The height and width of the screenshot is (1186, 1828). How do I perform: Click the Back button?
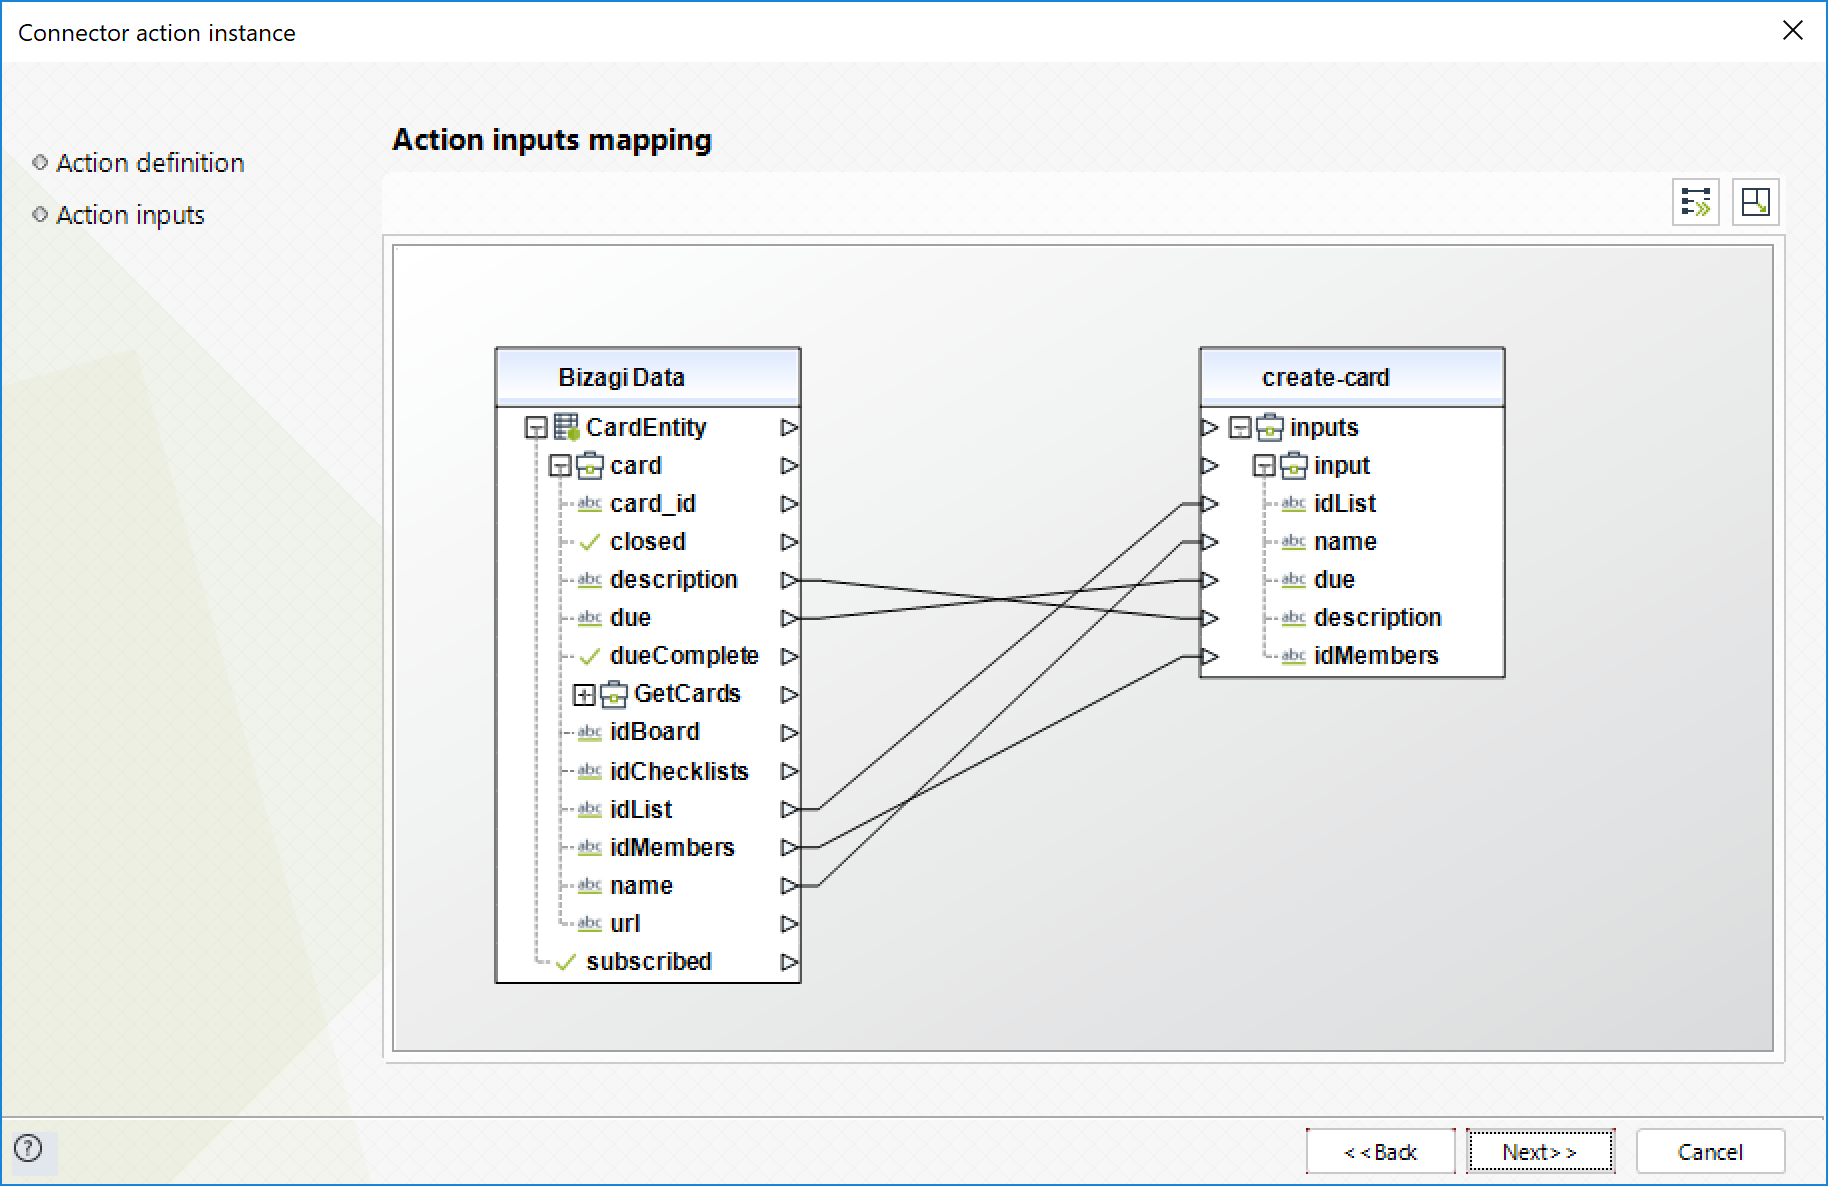click(x=1380, y=1152)
